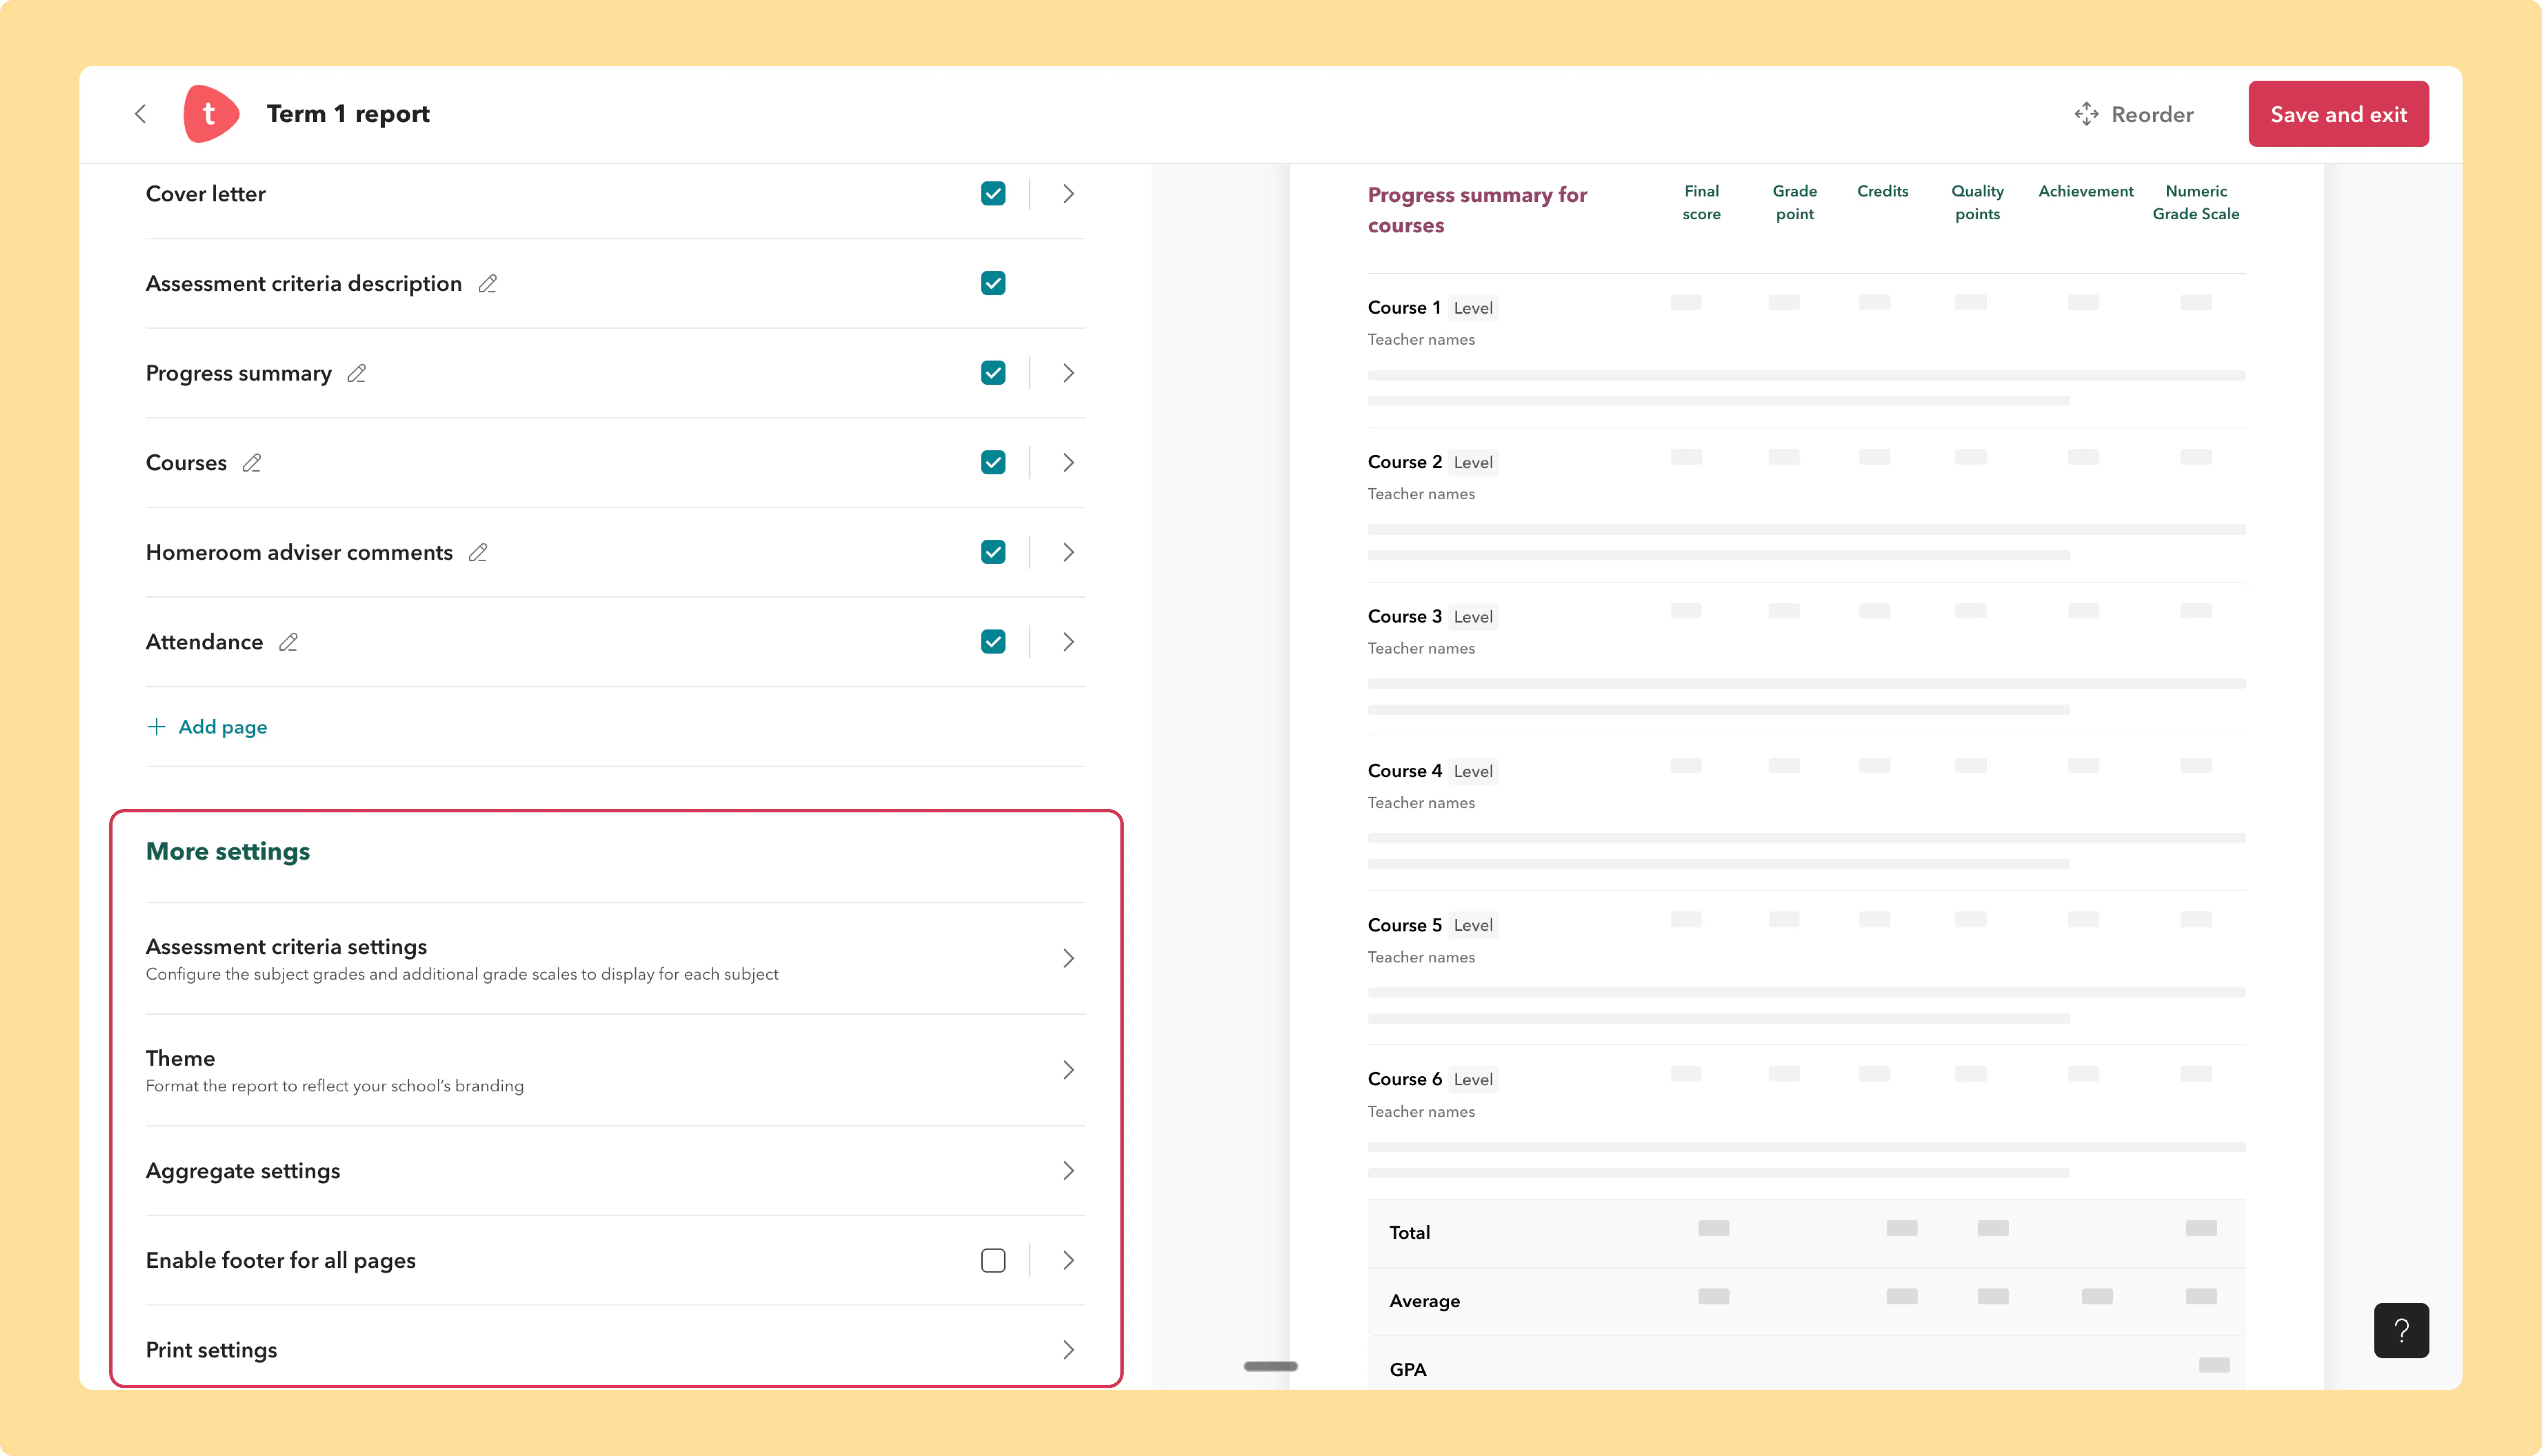Click the Reorder button label

[2152, 115]
